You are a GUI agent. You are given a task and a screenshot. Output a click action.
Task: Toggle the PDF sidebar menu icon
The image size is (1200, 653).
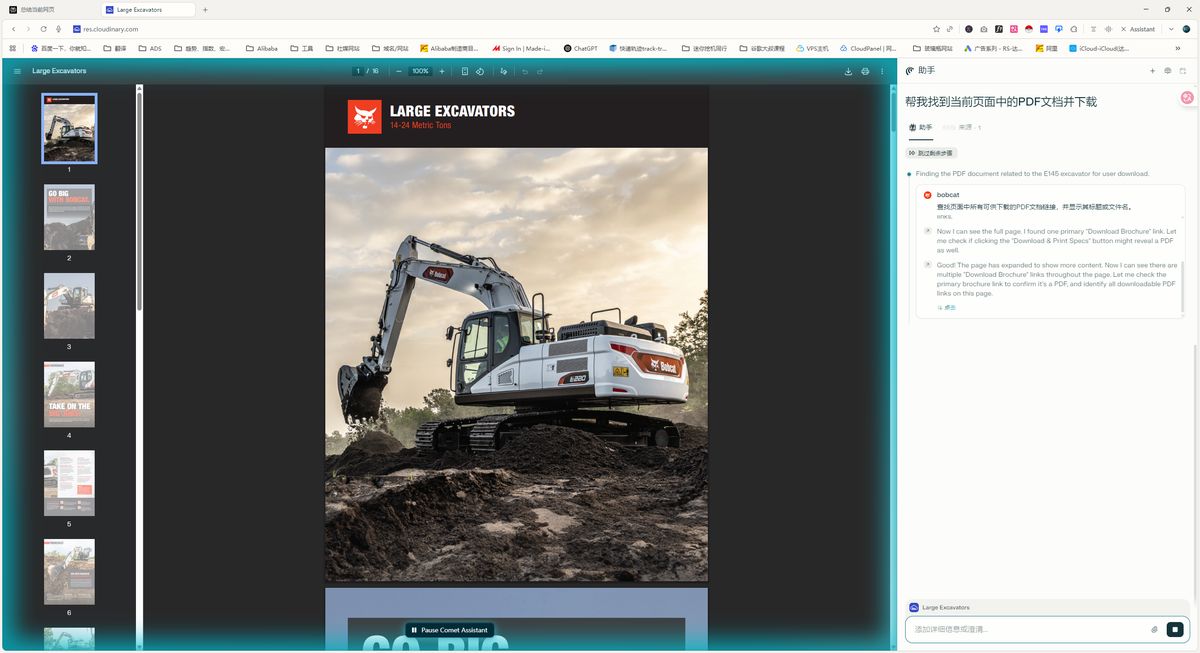coord(17,71)
